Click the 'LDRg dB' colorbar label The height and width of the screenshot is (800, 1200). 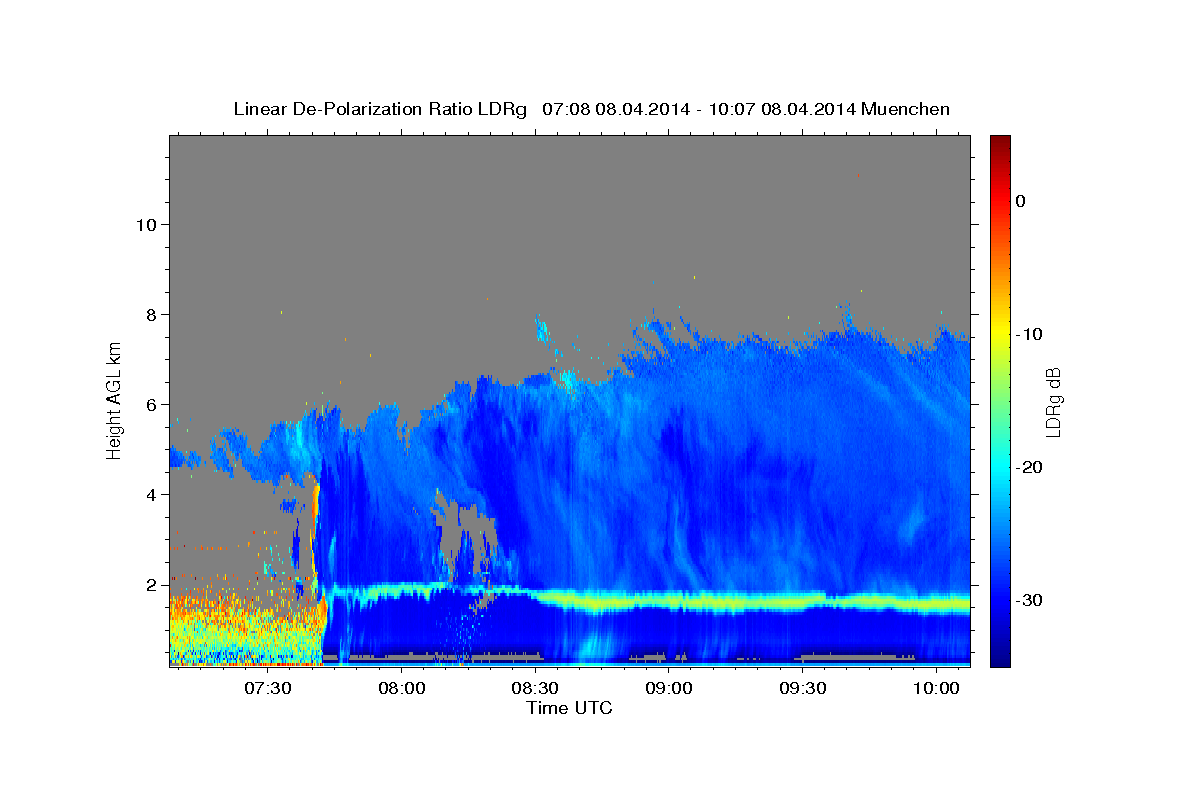point(1052,402)
